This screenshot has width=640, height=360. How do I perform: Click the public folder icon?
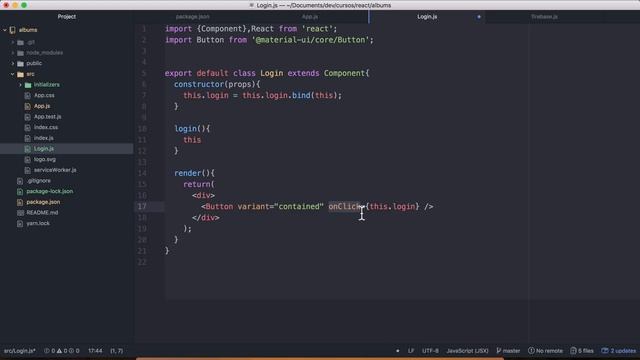pyautogui.click(x=20, y=63)
